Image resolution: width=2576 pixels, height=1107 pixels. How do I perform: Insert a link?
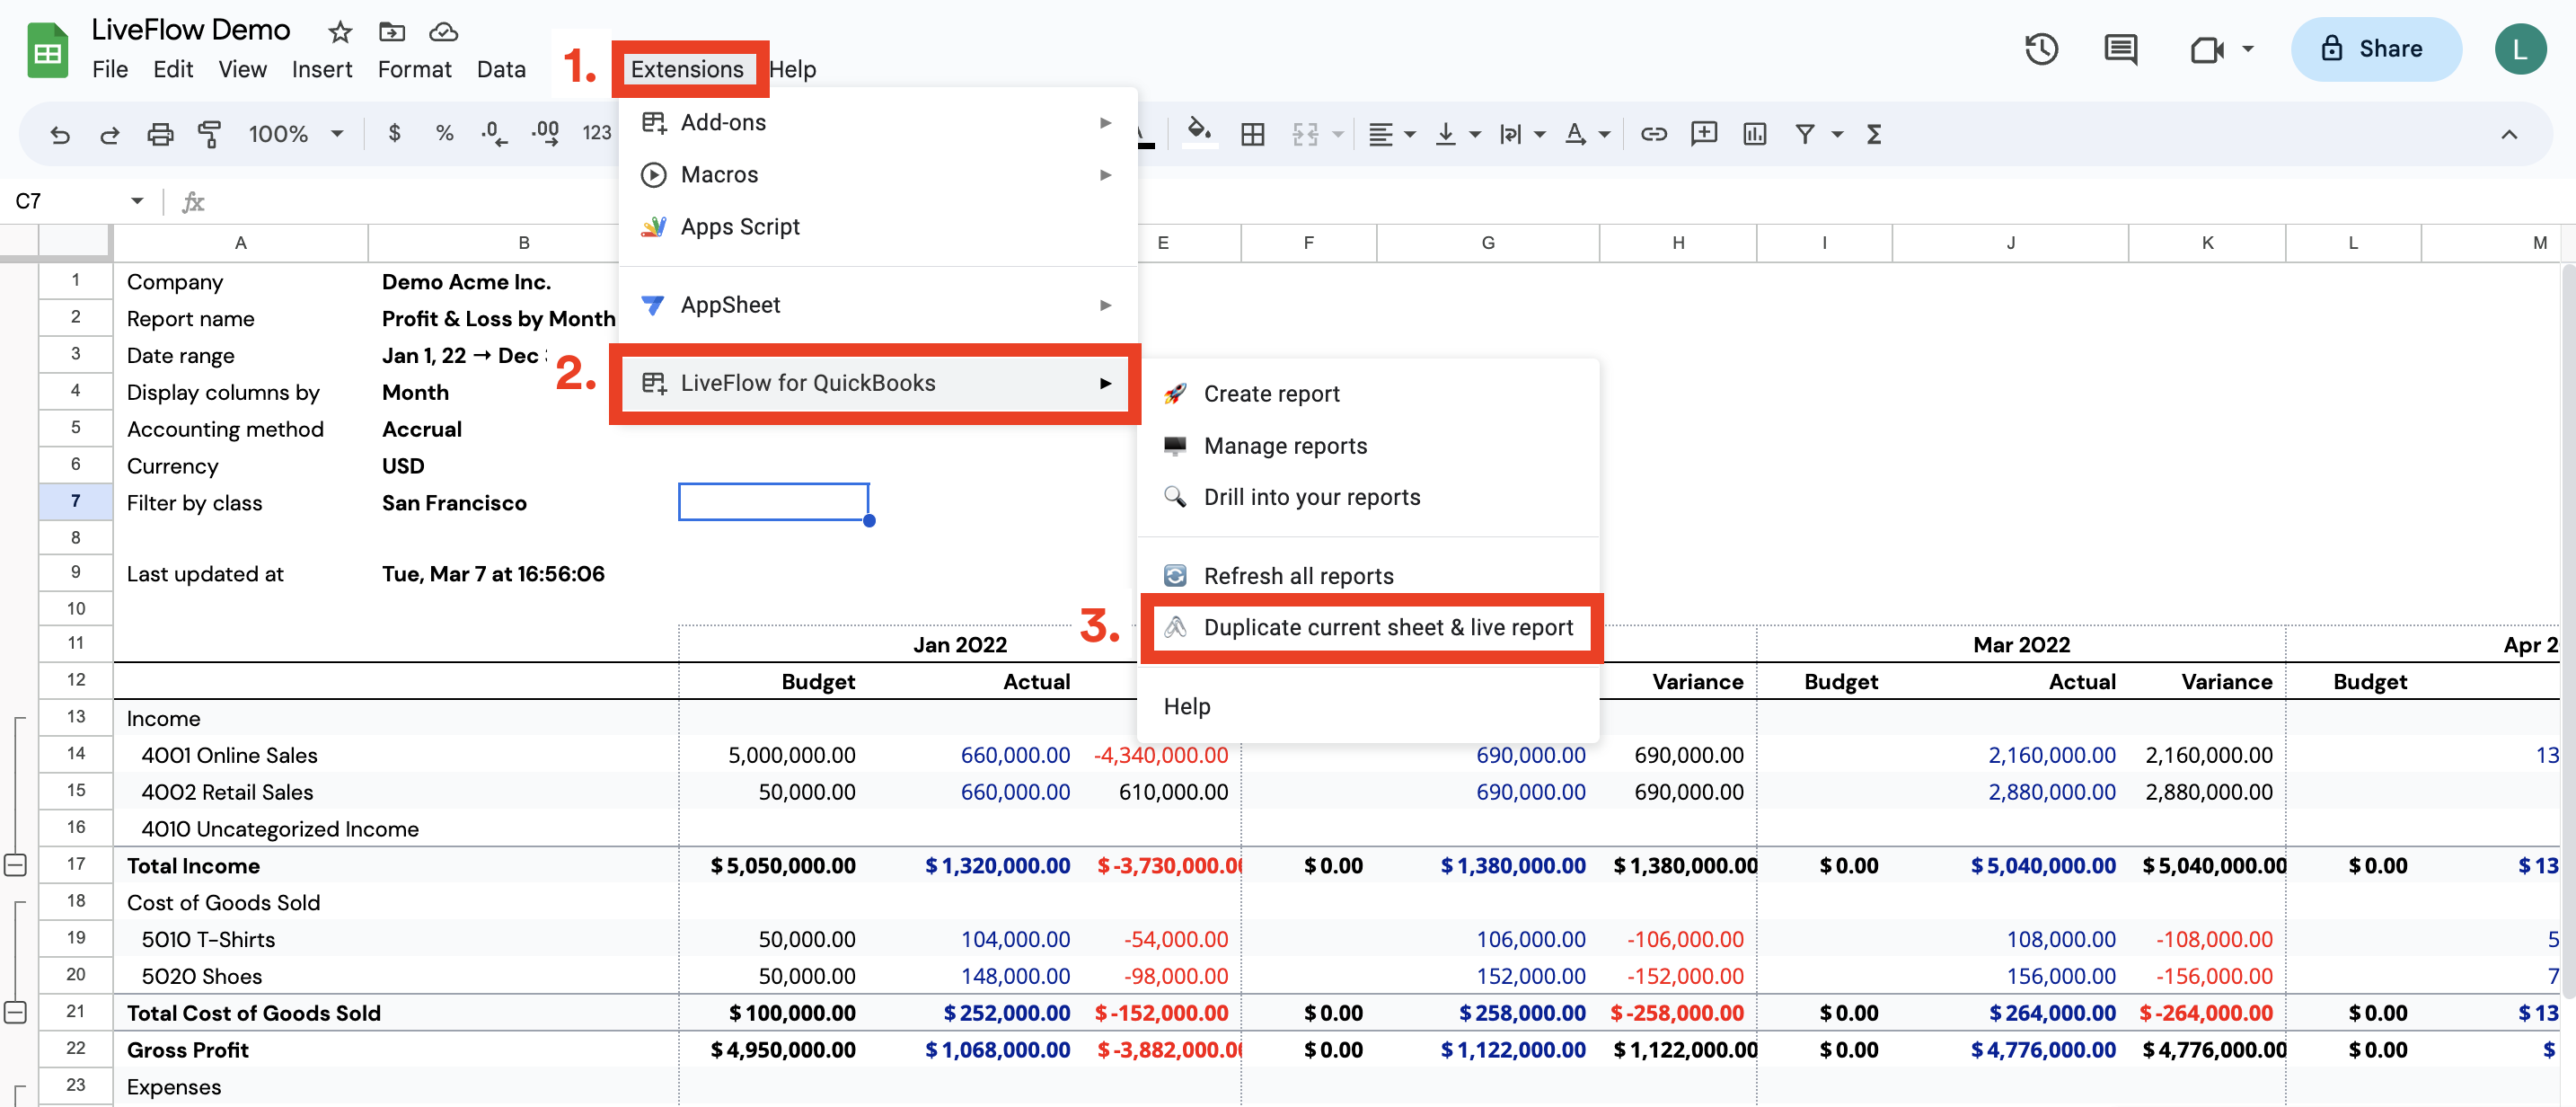pos(1653,134)
